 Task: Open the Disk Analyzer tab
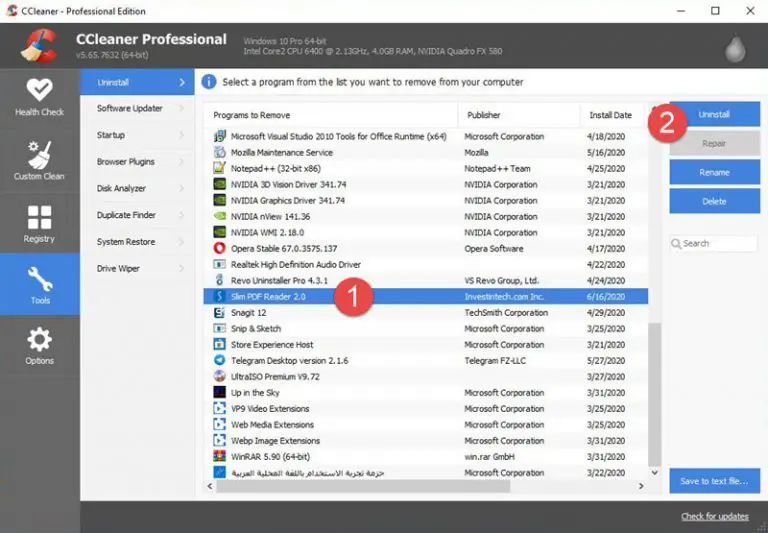tap(137, 188)
